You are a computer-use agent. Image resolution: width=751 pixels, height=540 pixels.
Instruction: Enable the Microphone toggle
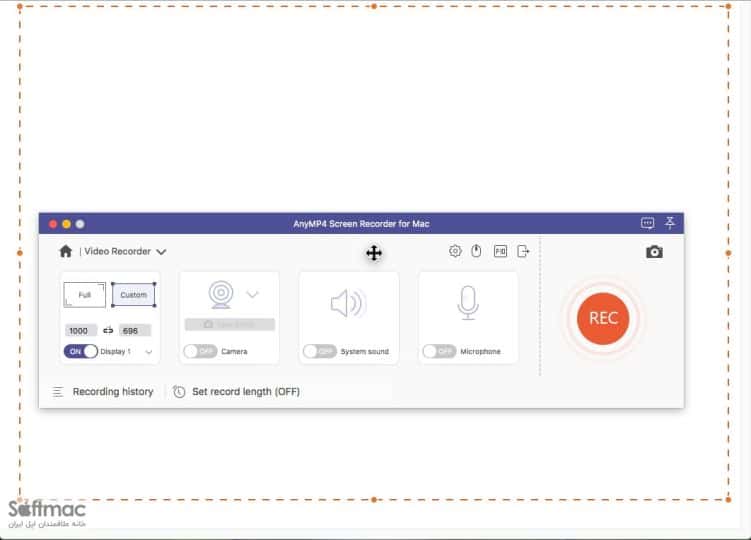point(439,352)
